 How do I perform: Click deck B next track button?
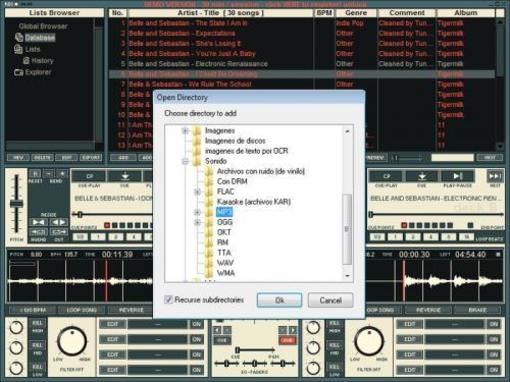point(495,176)
